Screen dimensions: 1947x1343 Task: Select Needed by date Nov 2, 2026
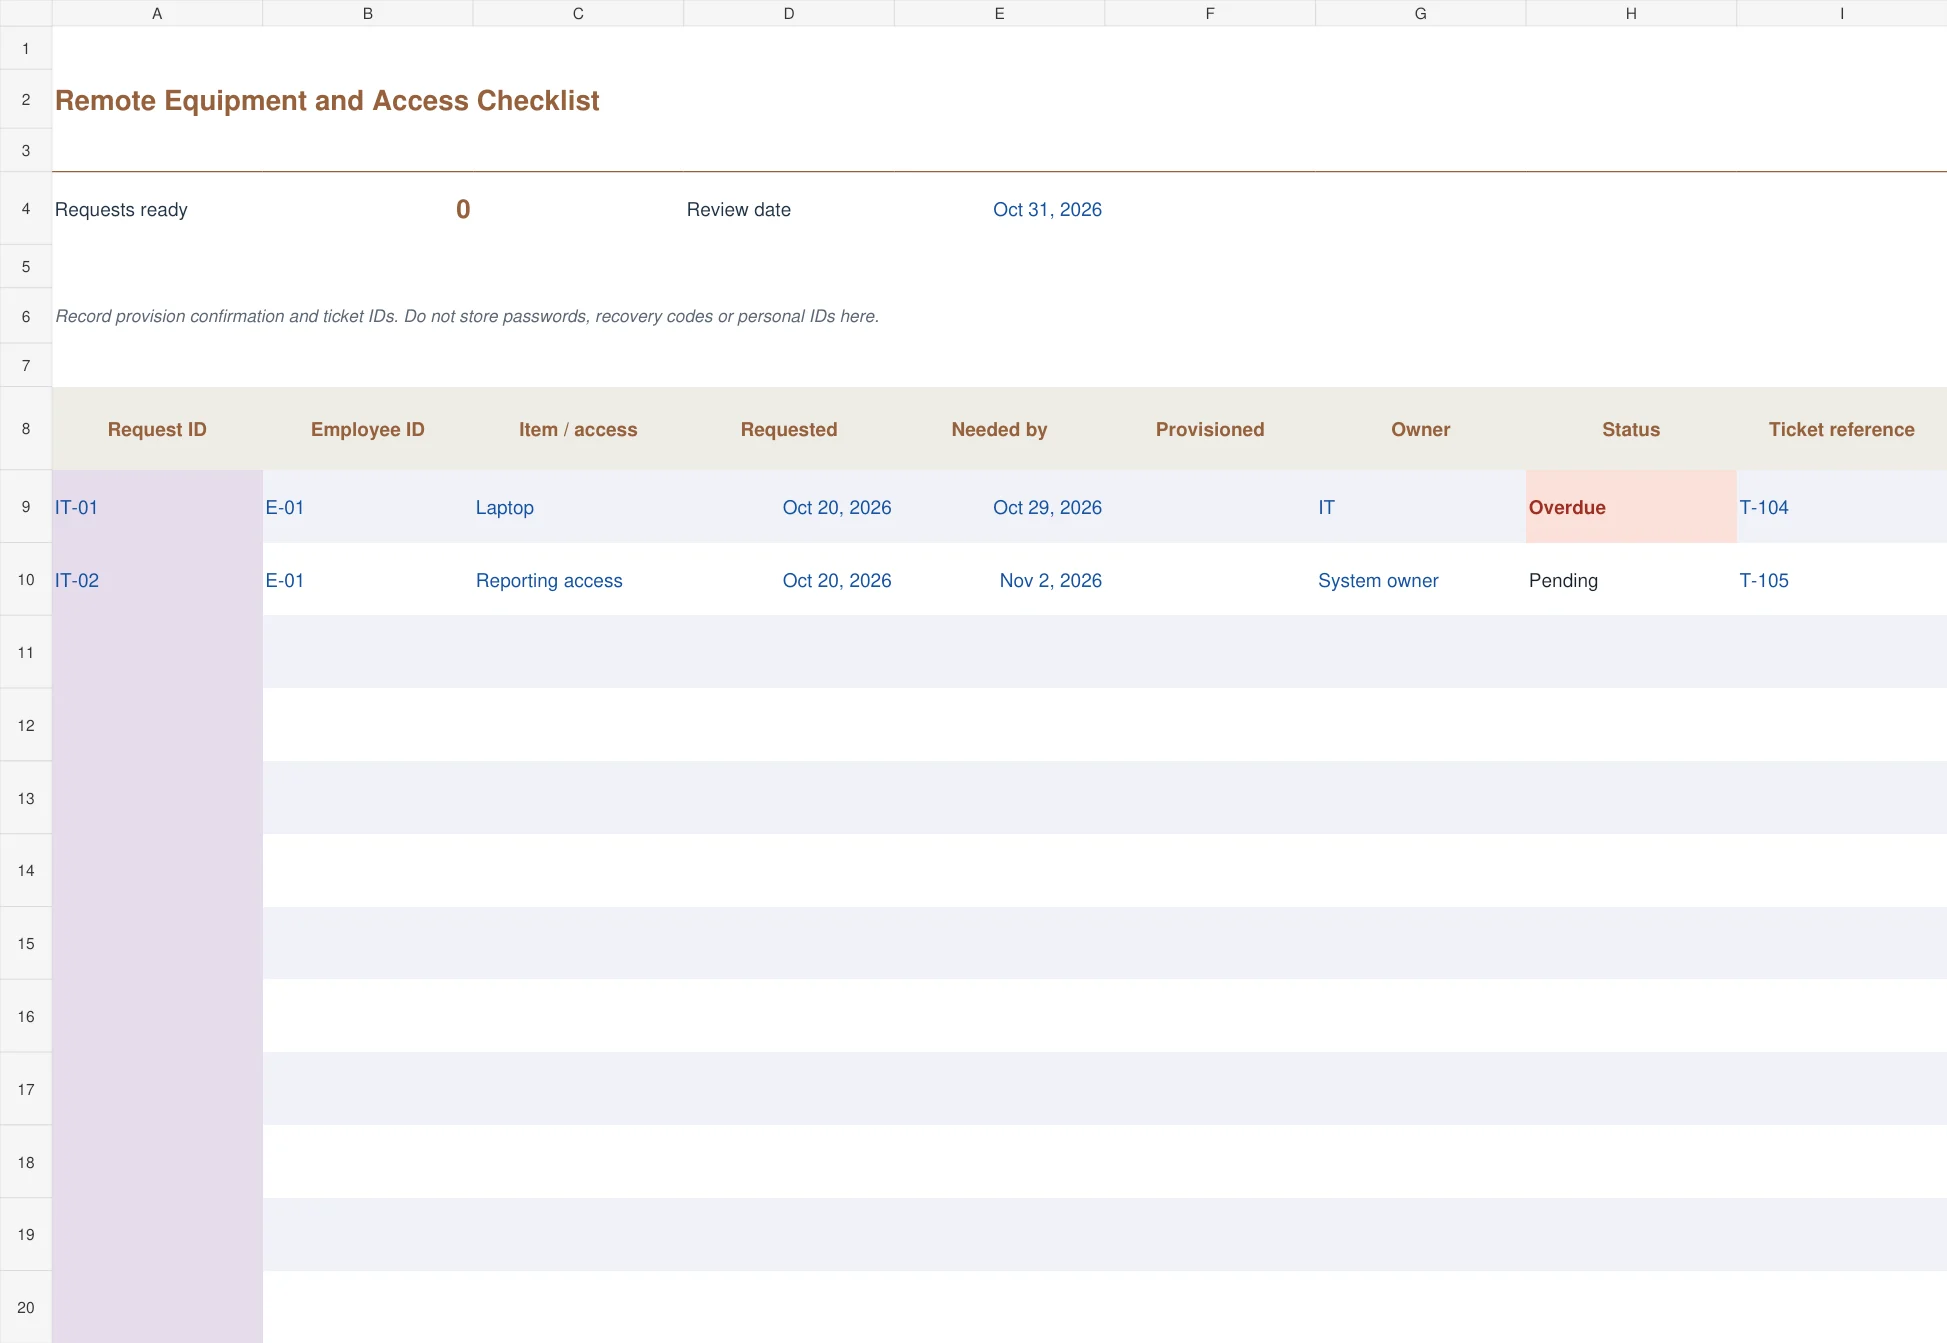tap(999, 580)
